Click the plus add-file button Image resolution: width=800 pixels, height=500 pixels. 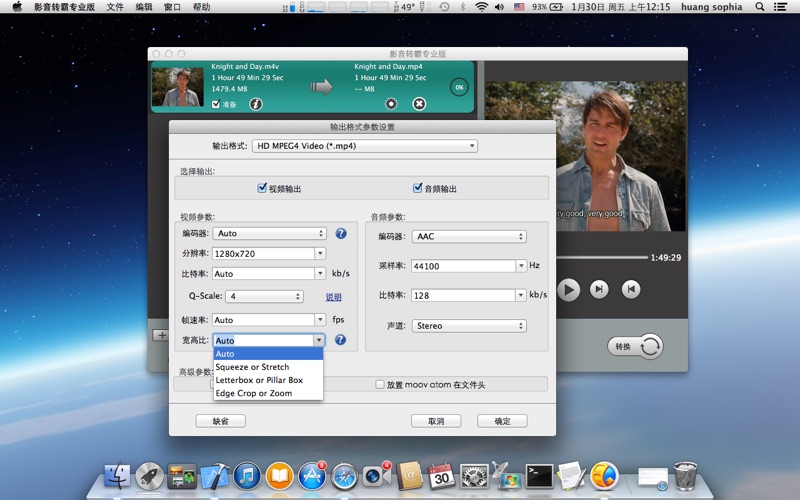point(160,335)
